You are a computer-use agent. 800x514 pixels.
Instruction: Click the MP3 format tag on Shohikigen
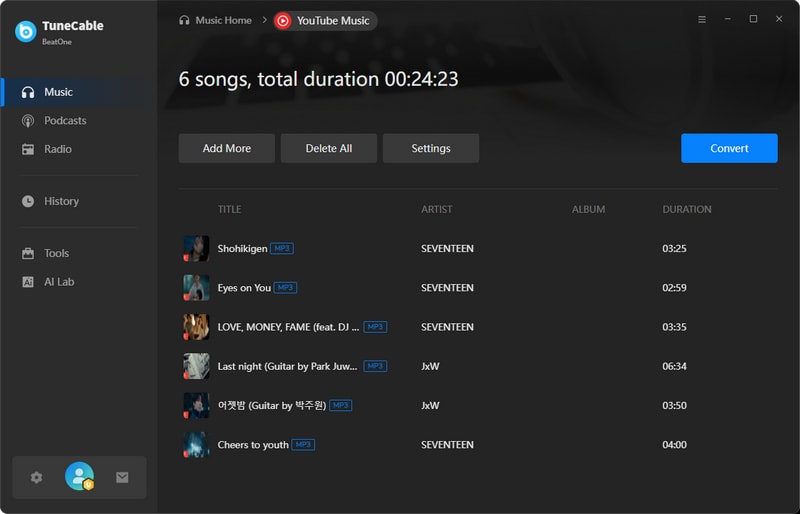(x=281, y=248)
